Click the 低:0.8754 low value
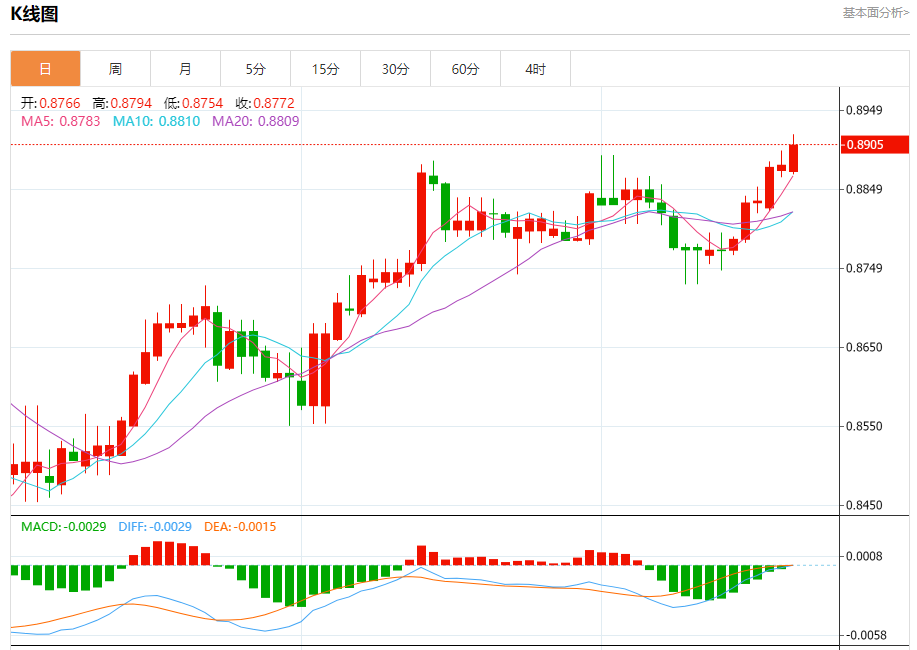Viewport: 917px width, 650px height. (x=193, y=104)
